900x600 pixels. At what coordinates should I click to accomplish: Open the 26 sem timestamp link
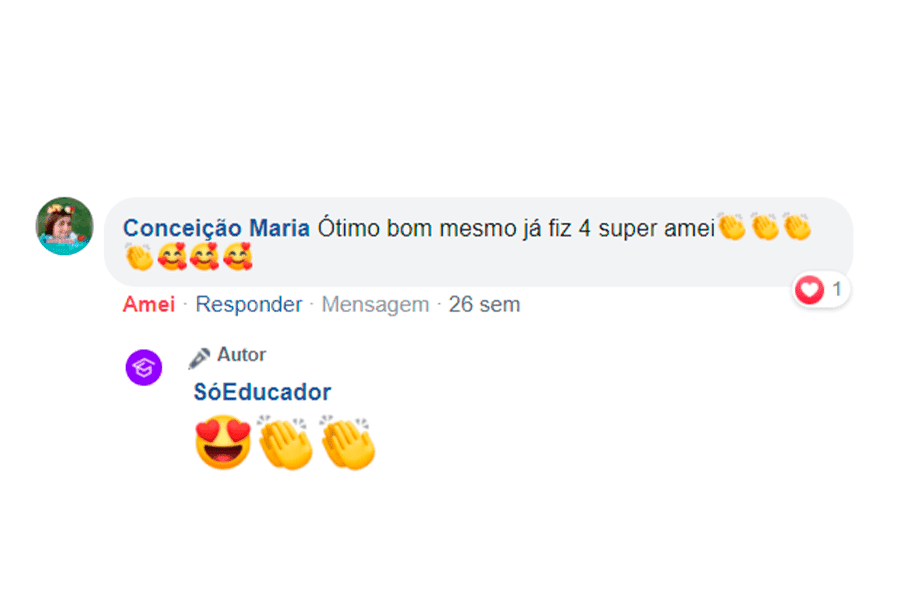click(484, 304)
